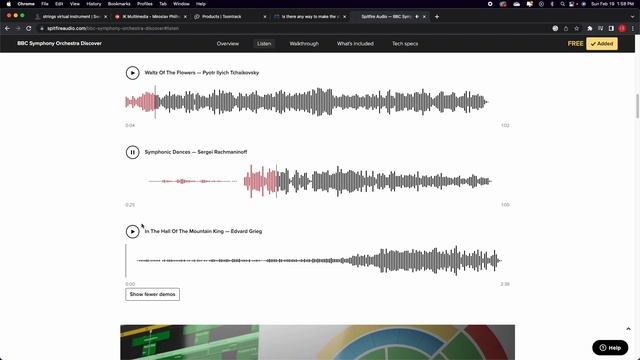Screen dimensions: 640x360
Task: Switch to the Listen section tab
Action: click(264, 44)
